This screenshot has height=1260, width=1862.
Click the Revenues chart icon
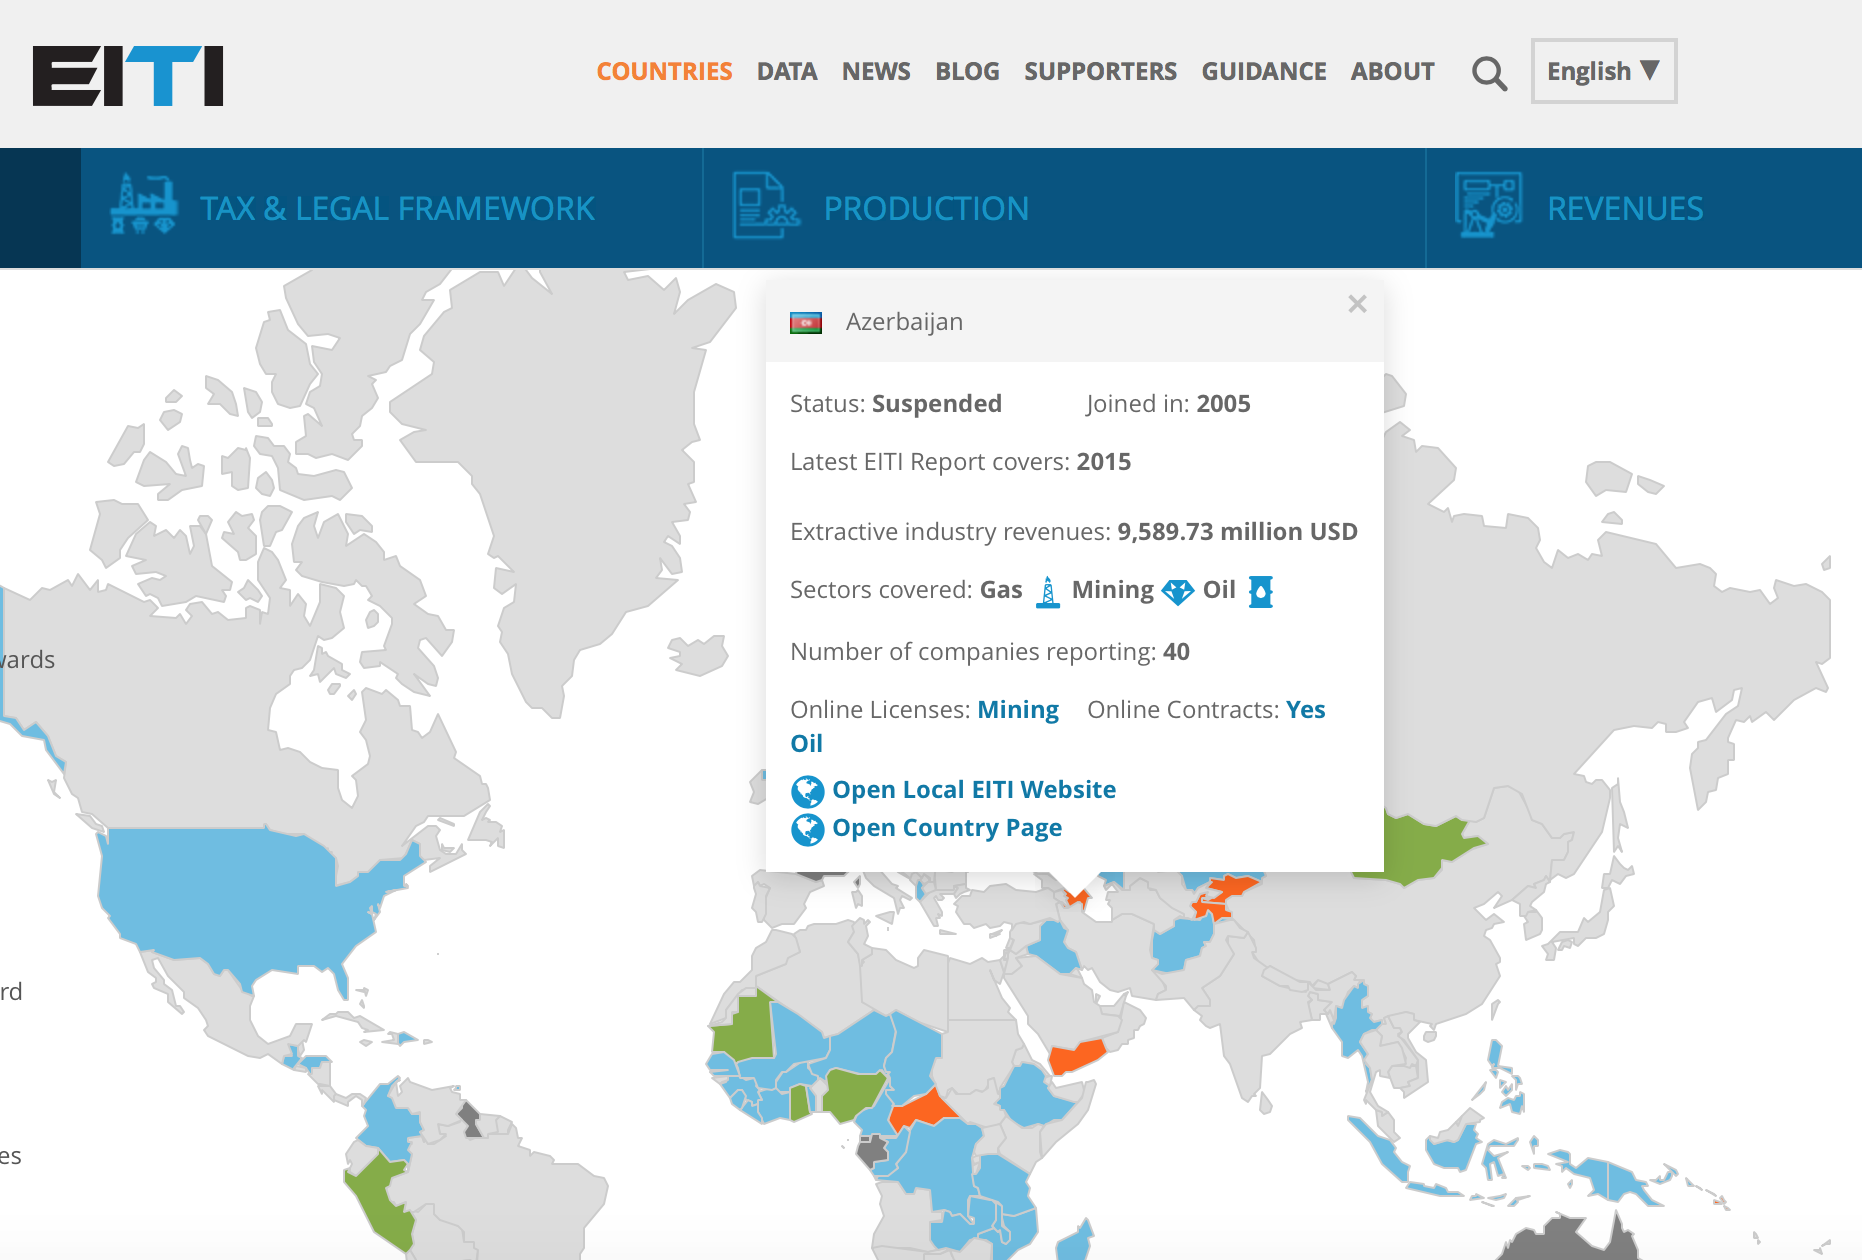tap(1489, 205)
